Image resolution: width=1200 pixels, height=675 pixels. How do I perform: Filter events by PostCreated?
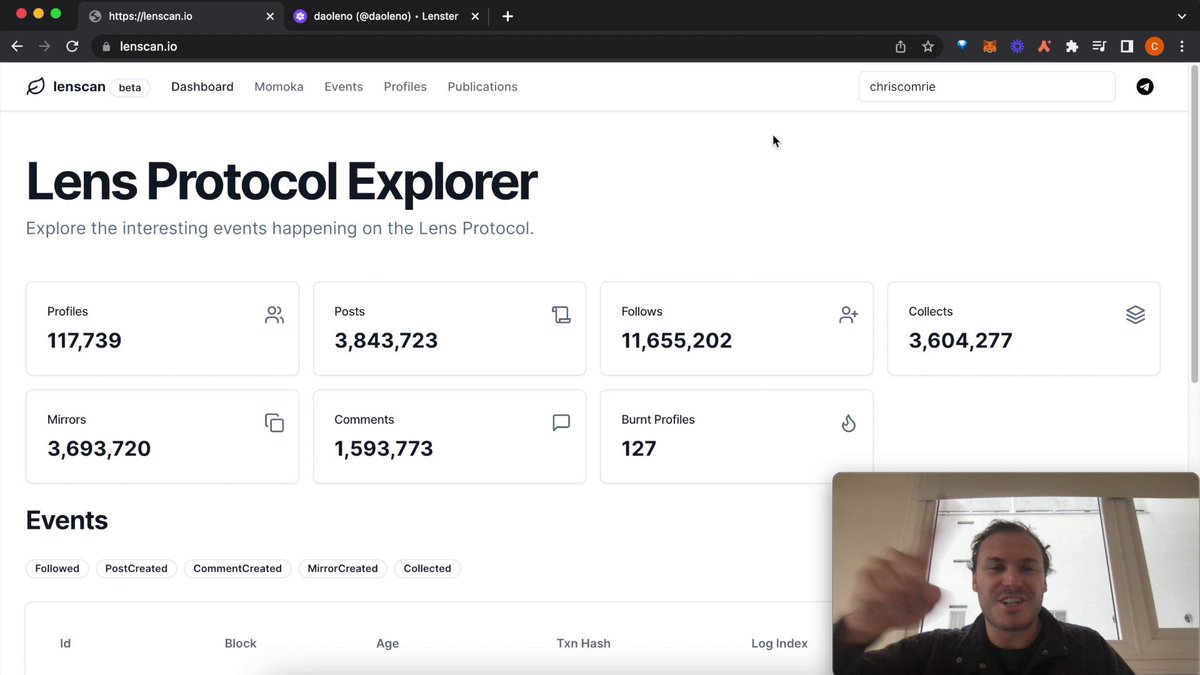[136, 568]
